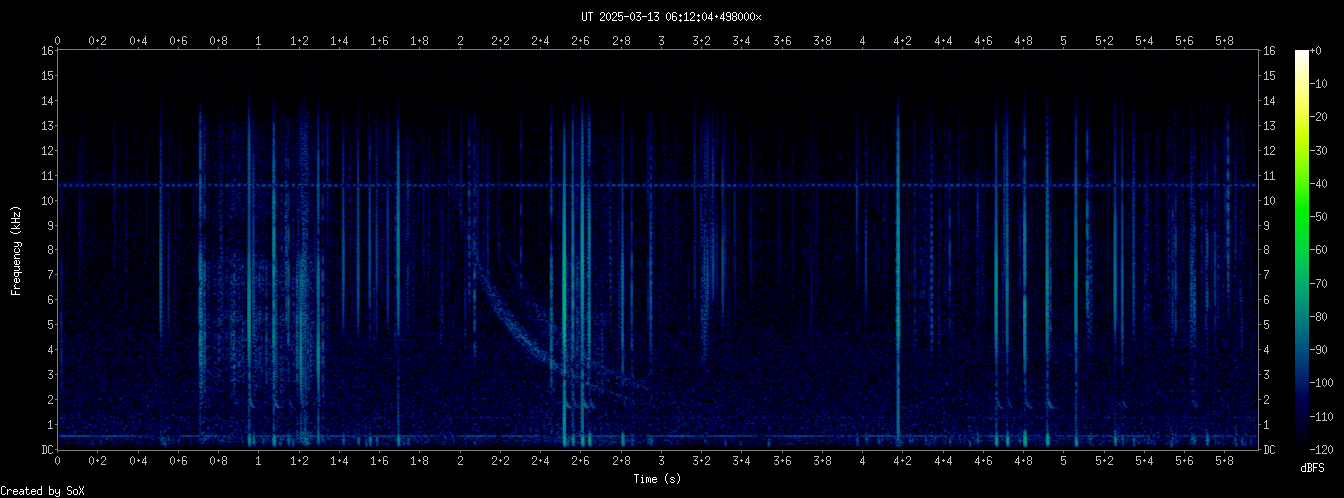
Task: Click the UT 2025-03-13 timestamp title
Action: click(x=671, y=16)
